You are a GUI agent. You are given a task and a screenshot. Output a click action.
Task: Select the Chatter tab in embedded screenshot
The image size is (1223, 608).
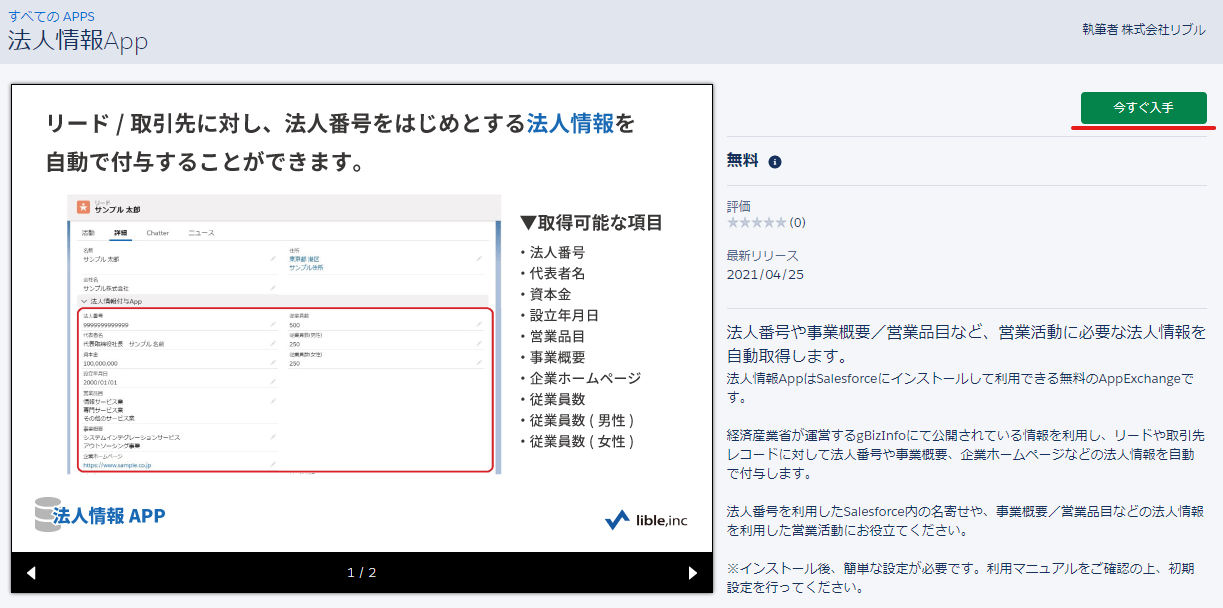tap(158, 233)
